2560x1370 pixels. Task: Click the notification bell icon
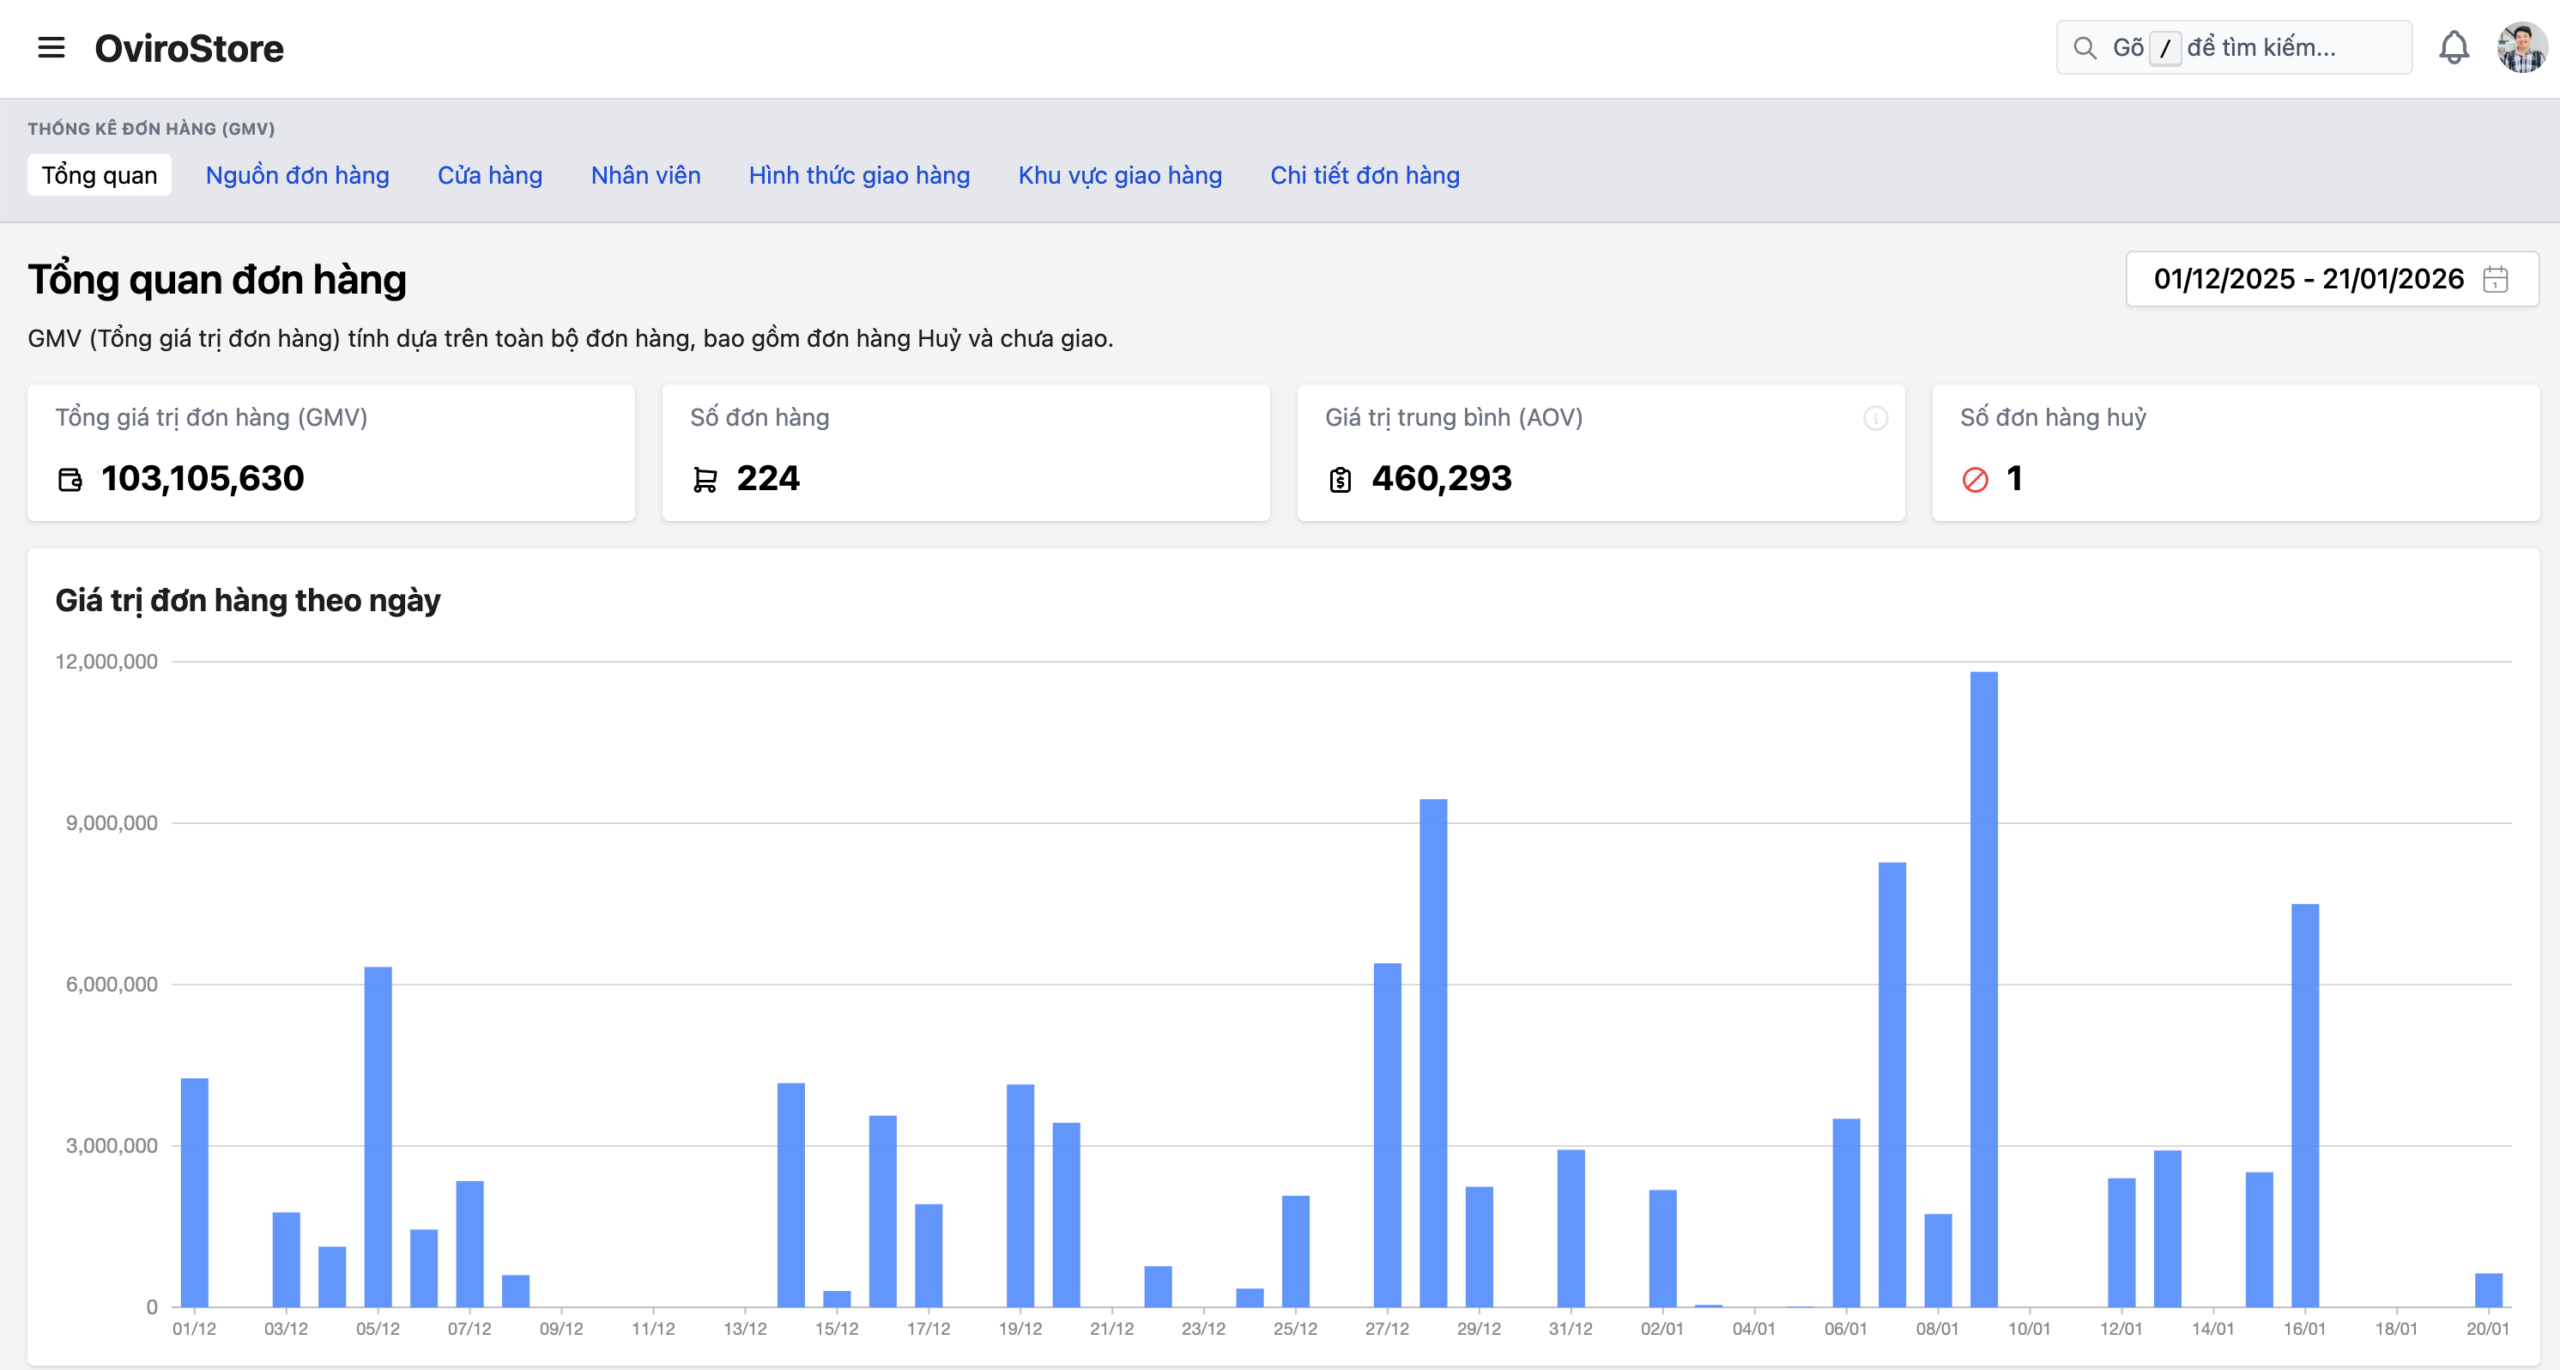(x=2453, y=47)
